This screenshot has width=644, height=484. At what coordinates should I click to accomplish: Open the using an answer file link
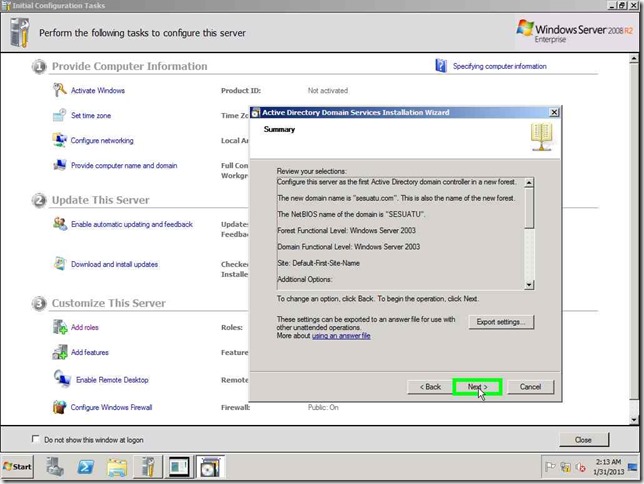pos(341,336)
